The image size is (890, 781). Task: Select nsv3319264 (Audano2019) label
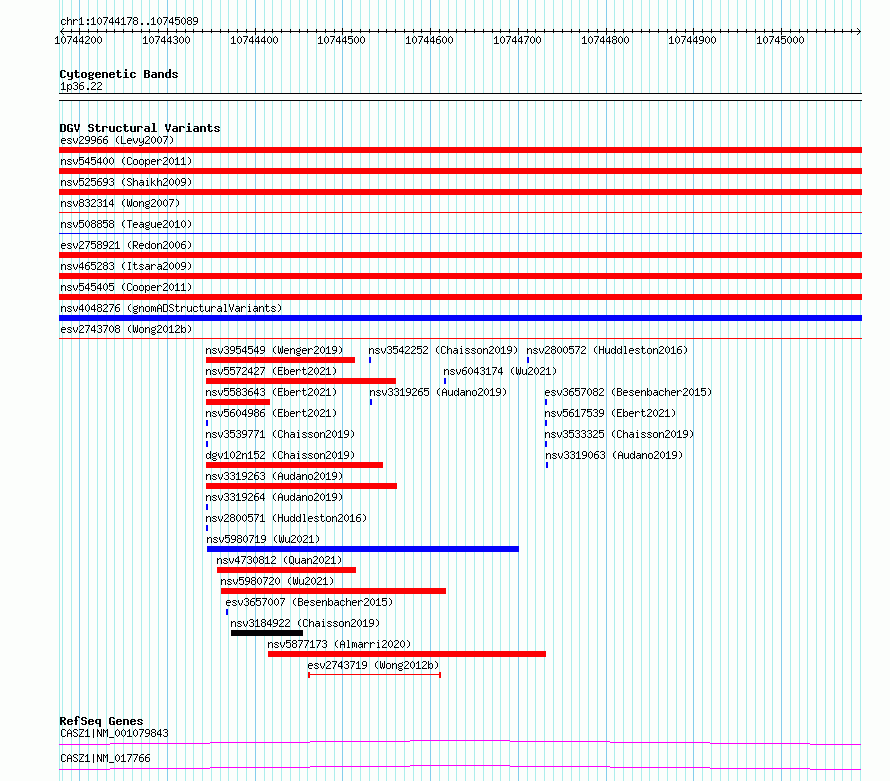pos(274,497)
